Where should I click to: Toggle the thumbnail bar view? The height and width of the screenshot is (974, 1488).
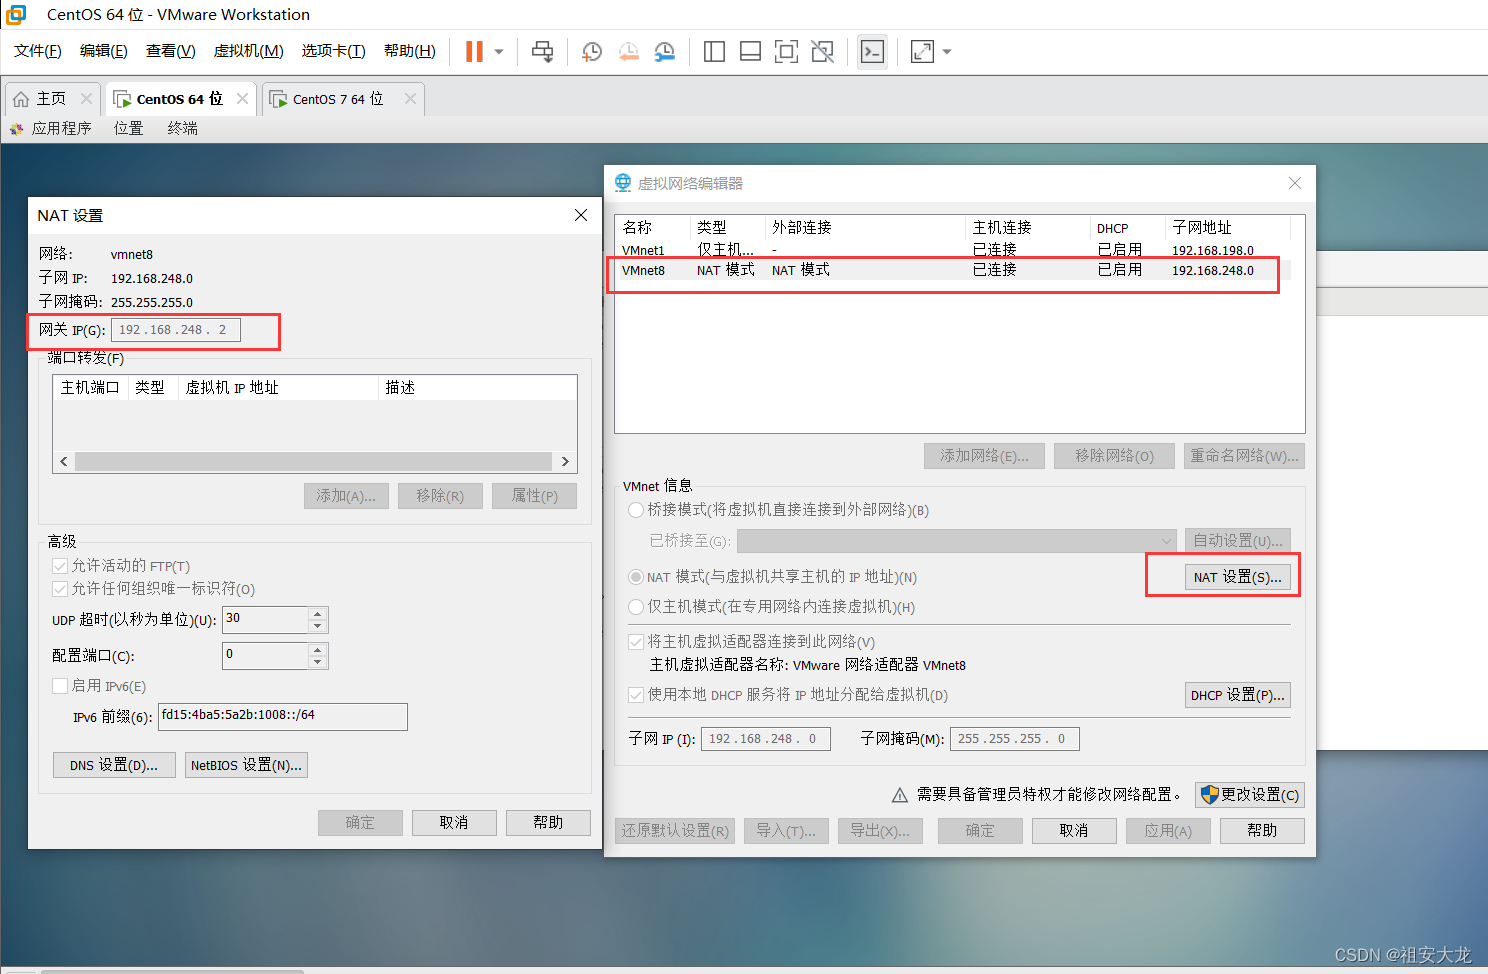coord(750,51)
